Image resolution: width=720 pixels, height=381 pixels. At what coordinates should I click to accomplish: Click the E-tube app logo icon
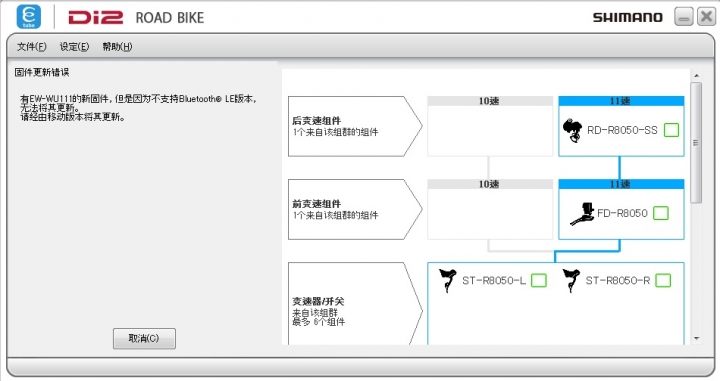point(28,17)
